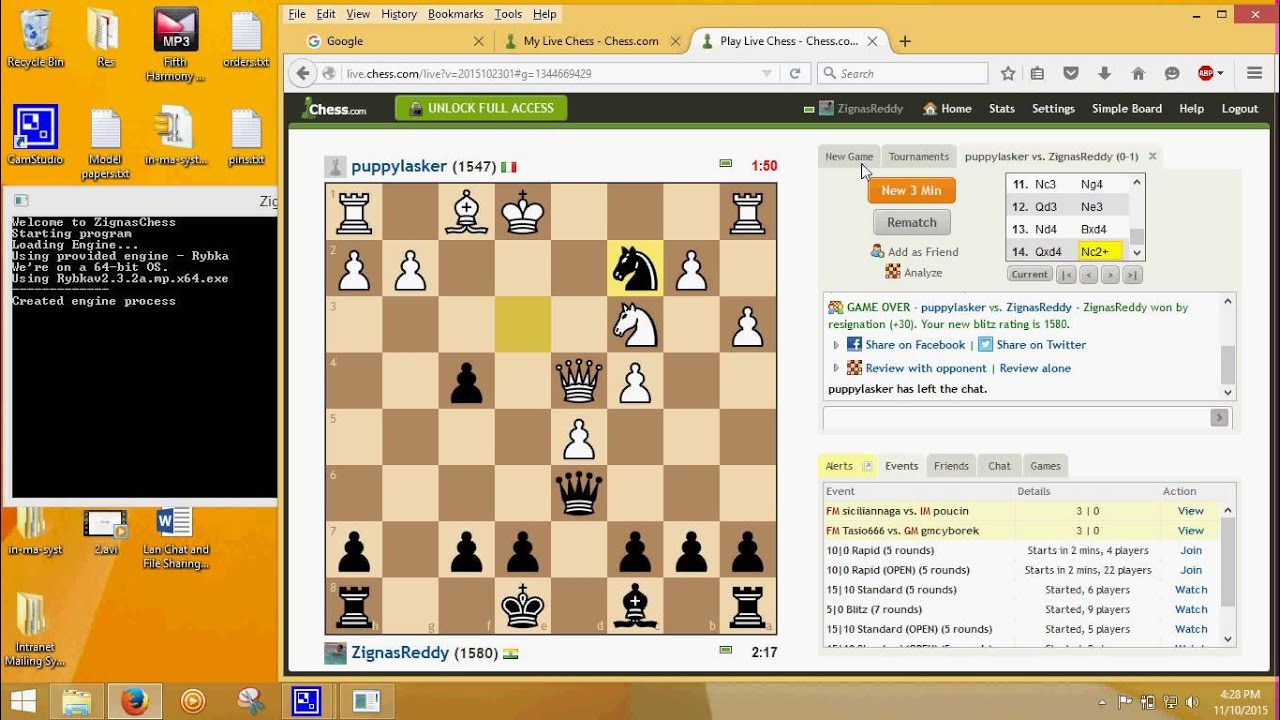The width and height of the screenshot is (1280, 720).
Task: Expand the Review with opponent disclosure triangle
Action: 836,368
